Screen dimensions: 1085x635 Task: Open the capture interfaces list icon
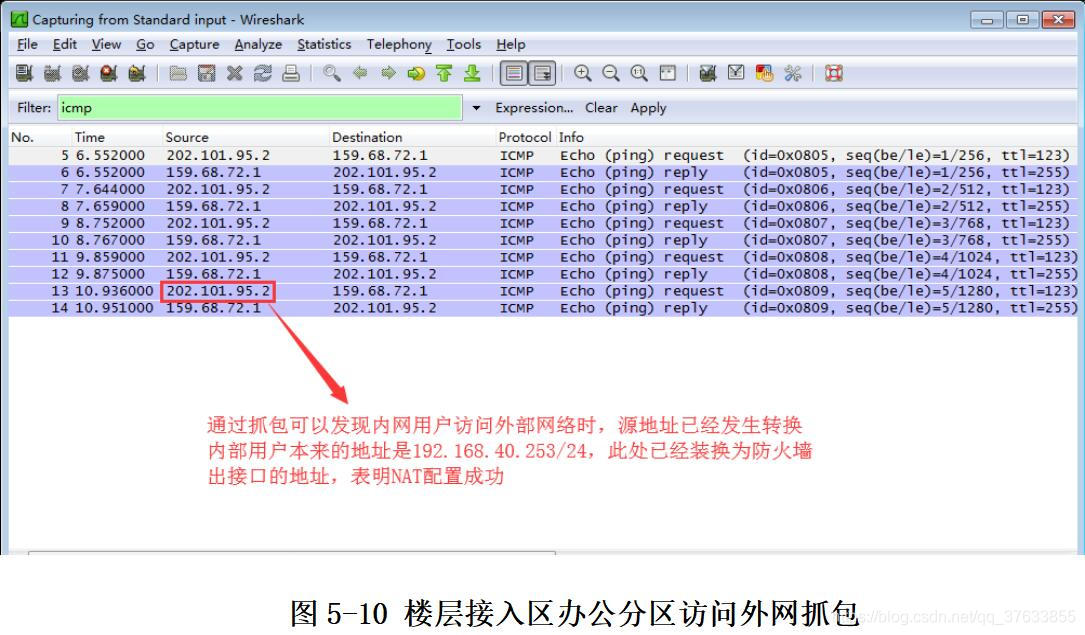tap(24, 73)
